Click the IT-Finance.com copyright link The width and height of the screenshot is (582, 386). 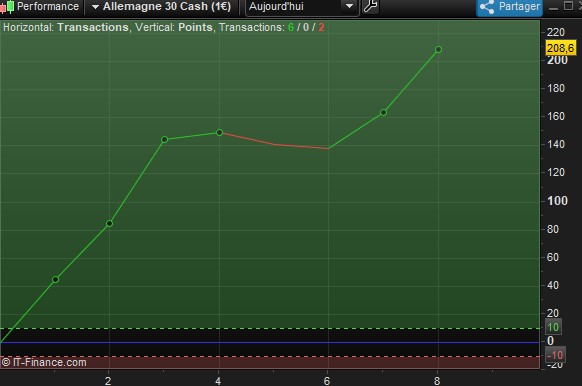tap(44, 362)
